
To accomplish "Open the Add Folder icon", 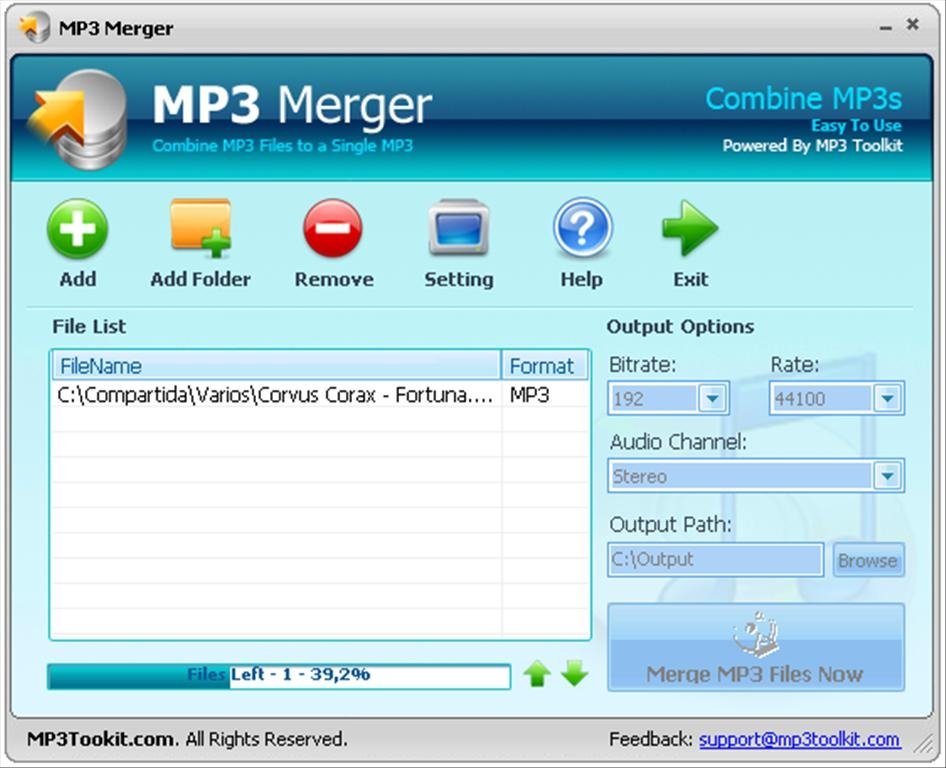I will 200,228.
